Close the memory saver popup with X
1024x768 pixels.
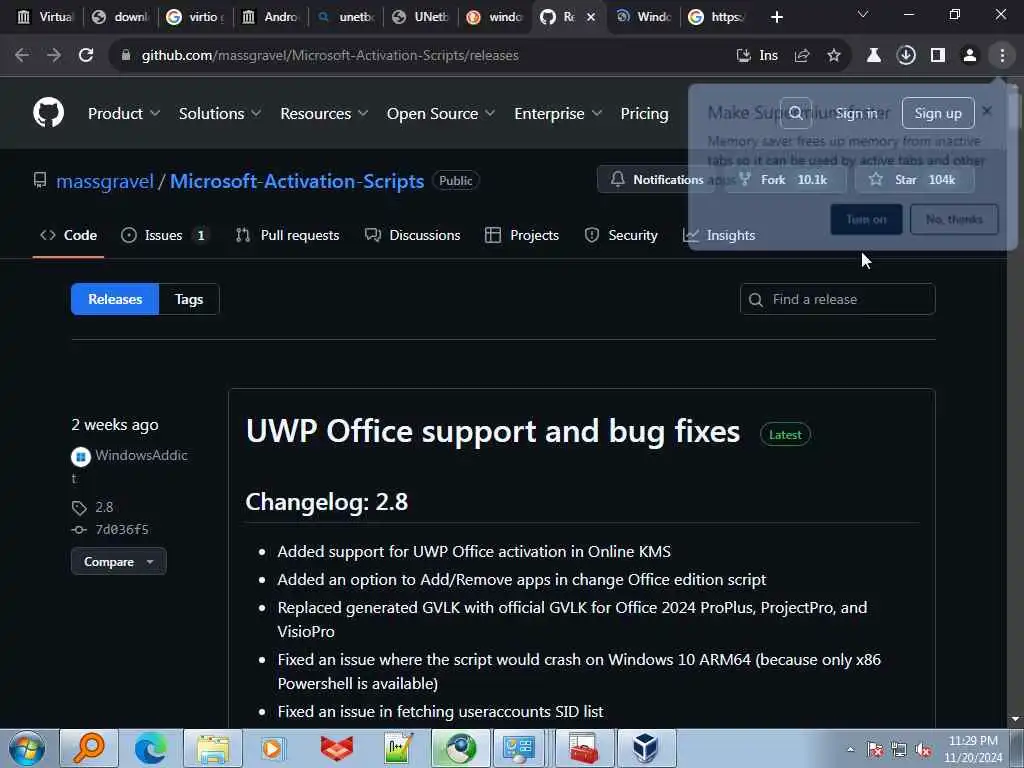987,111
